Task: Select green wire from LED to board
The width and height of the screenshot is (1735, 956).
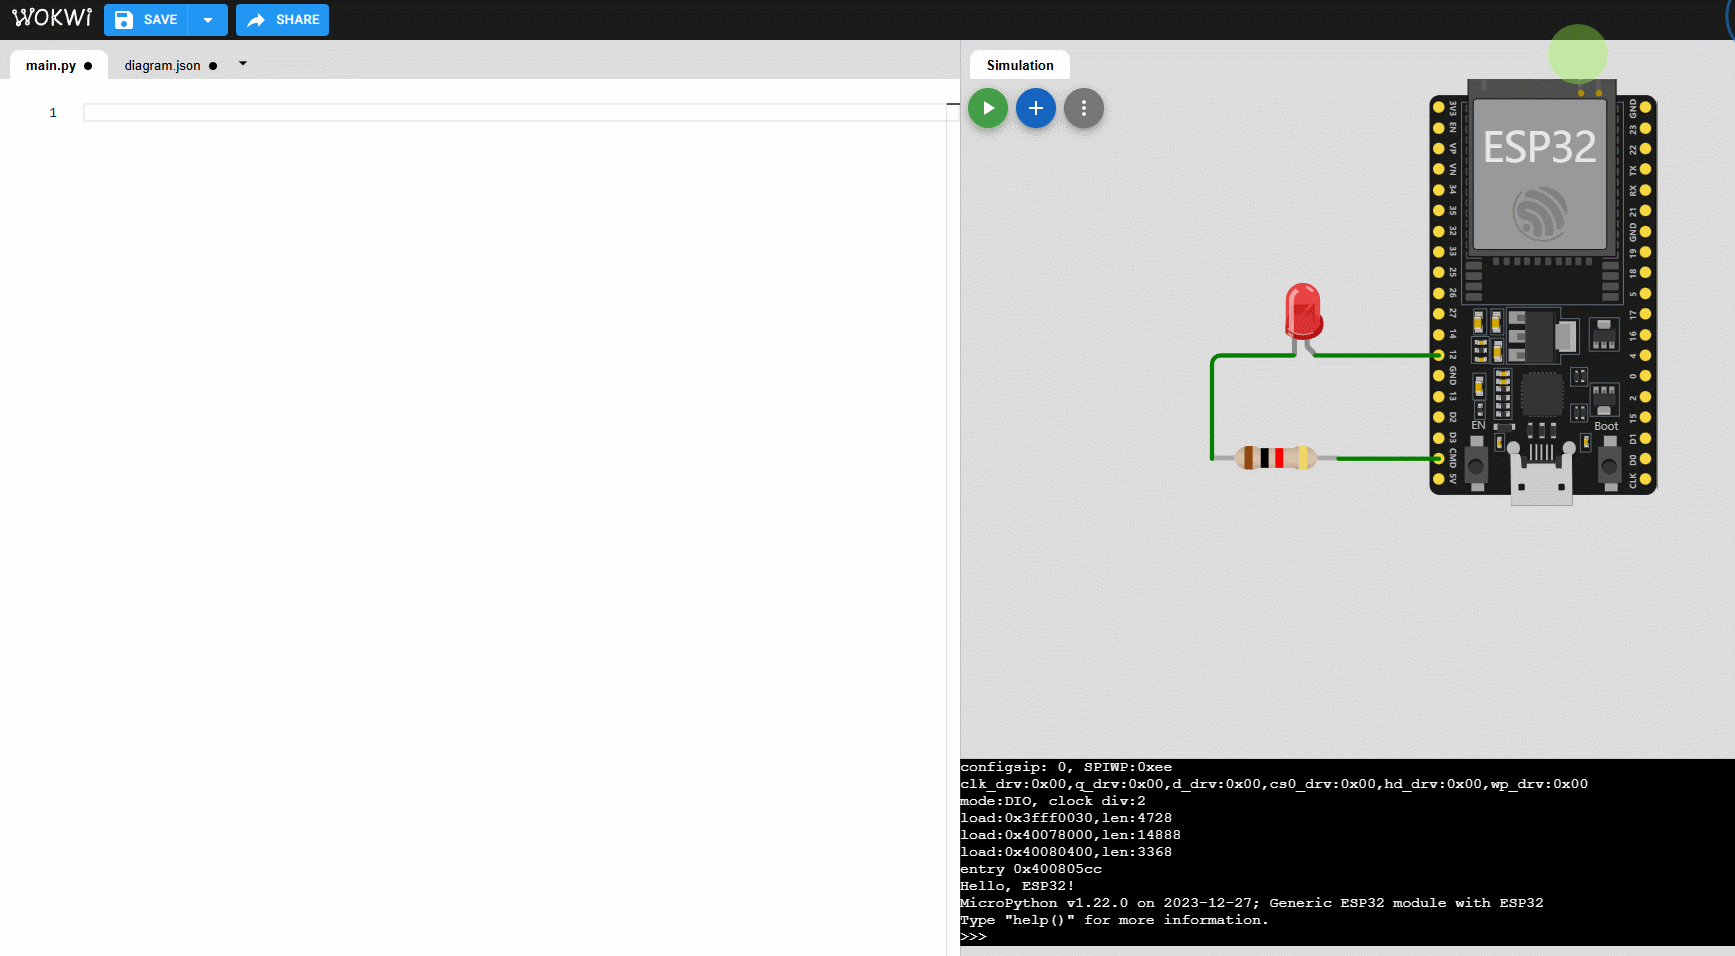Action: coord(1376,355)
